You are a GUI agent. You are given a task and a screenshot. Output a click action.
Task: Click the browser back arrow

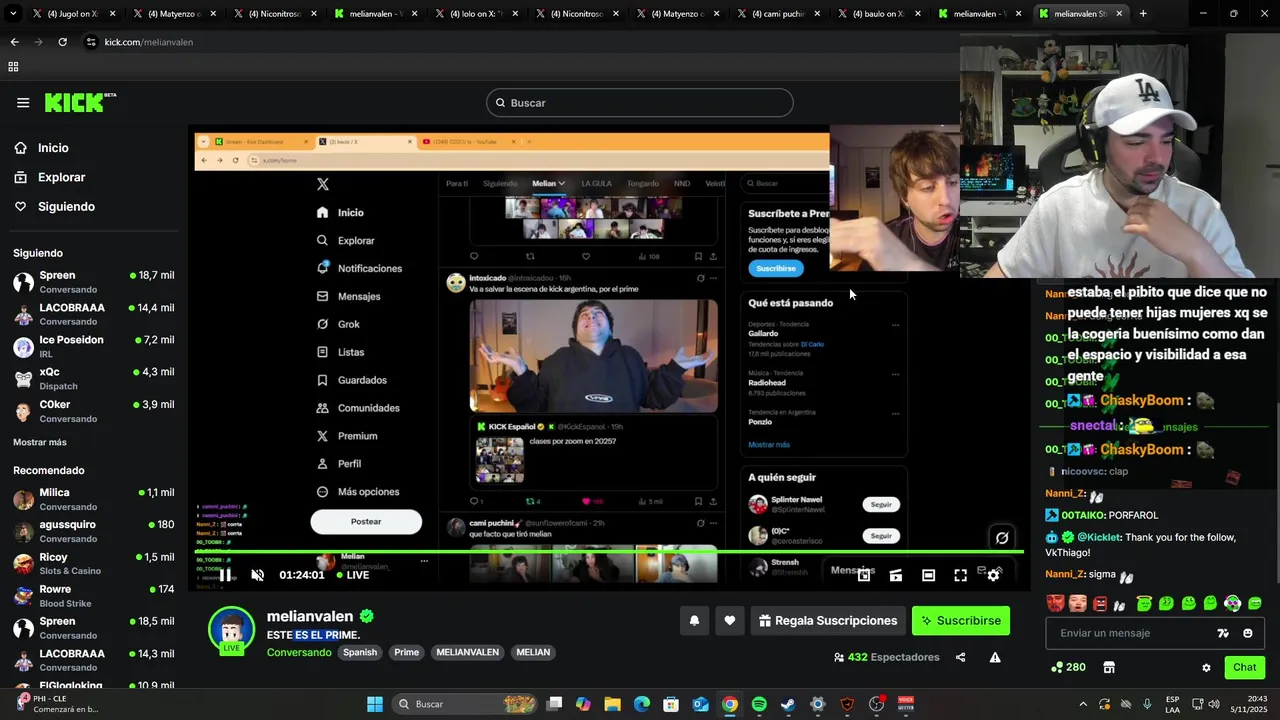pyautogui.click(x=14, y=42)
